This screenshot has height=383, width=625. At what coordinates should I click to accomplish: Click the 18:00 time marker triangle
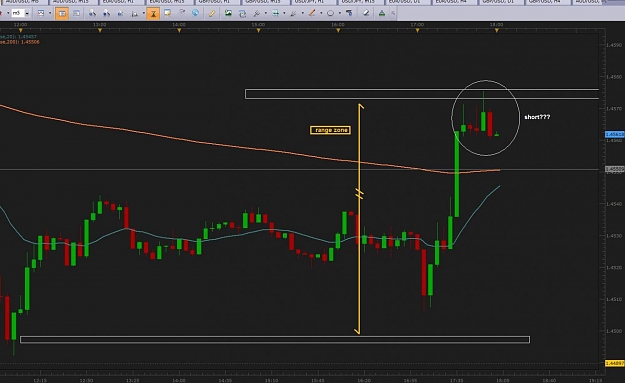pyautogui.click(x=497, y=30)
